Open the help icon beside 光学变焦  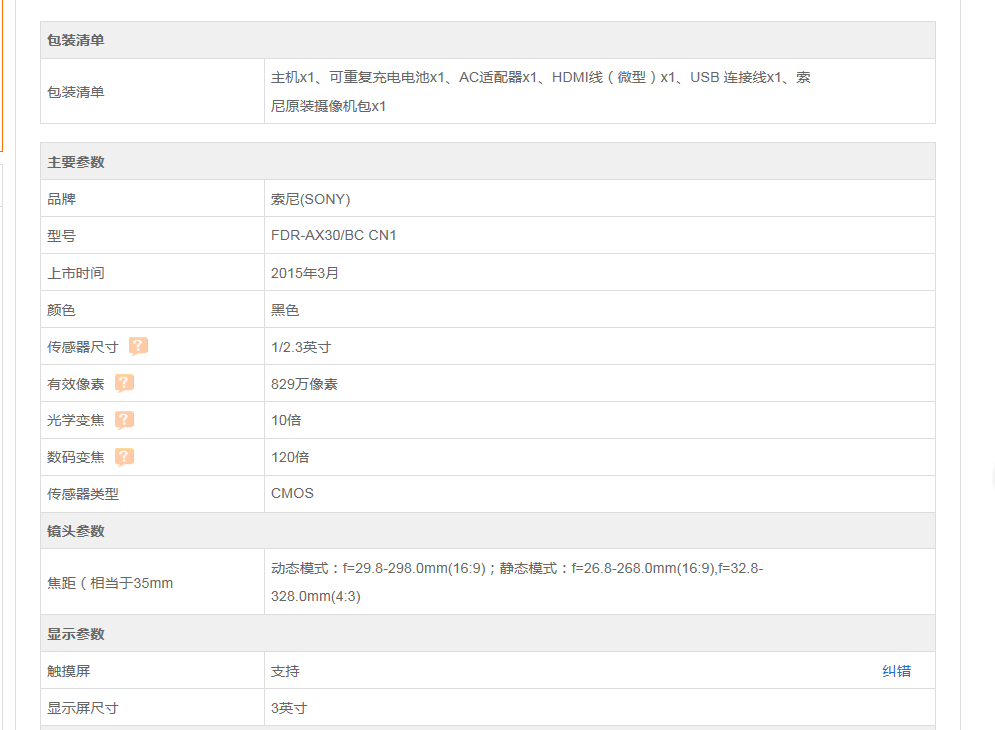pos(124,420)
